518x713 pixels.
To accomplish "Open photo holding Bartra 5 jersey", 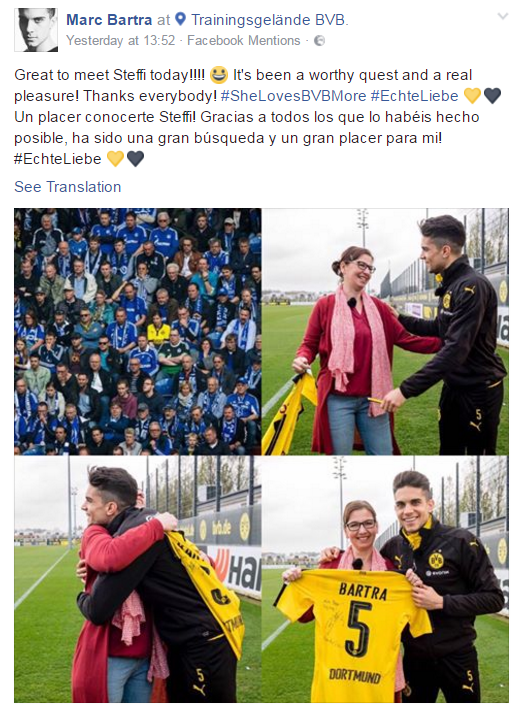I will (386, 579).
